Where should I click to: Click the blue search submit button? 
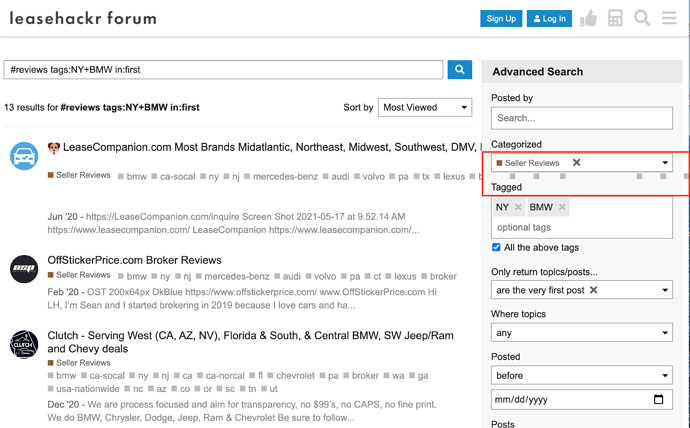click(x=459, y=70)
